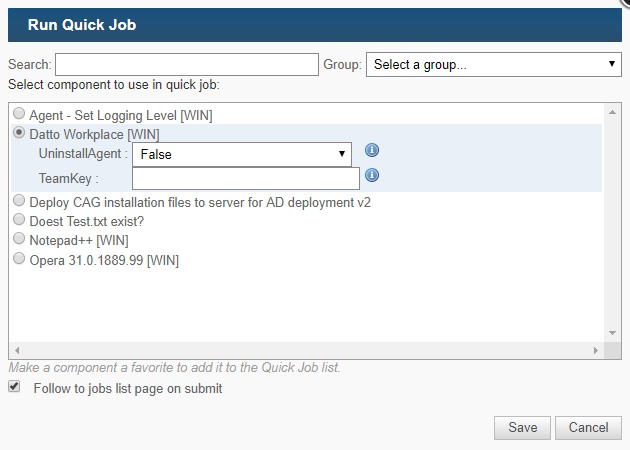Toggle Follow to jobs list page checkbox
The width and height of the screenshot is (630, 450).
(x=14, y=387)
